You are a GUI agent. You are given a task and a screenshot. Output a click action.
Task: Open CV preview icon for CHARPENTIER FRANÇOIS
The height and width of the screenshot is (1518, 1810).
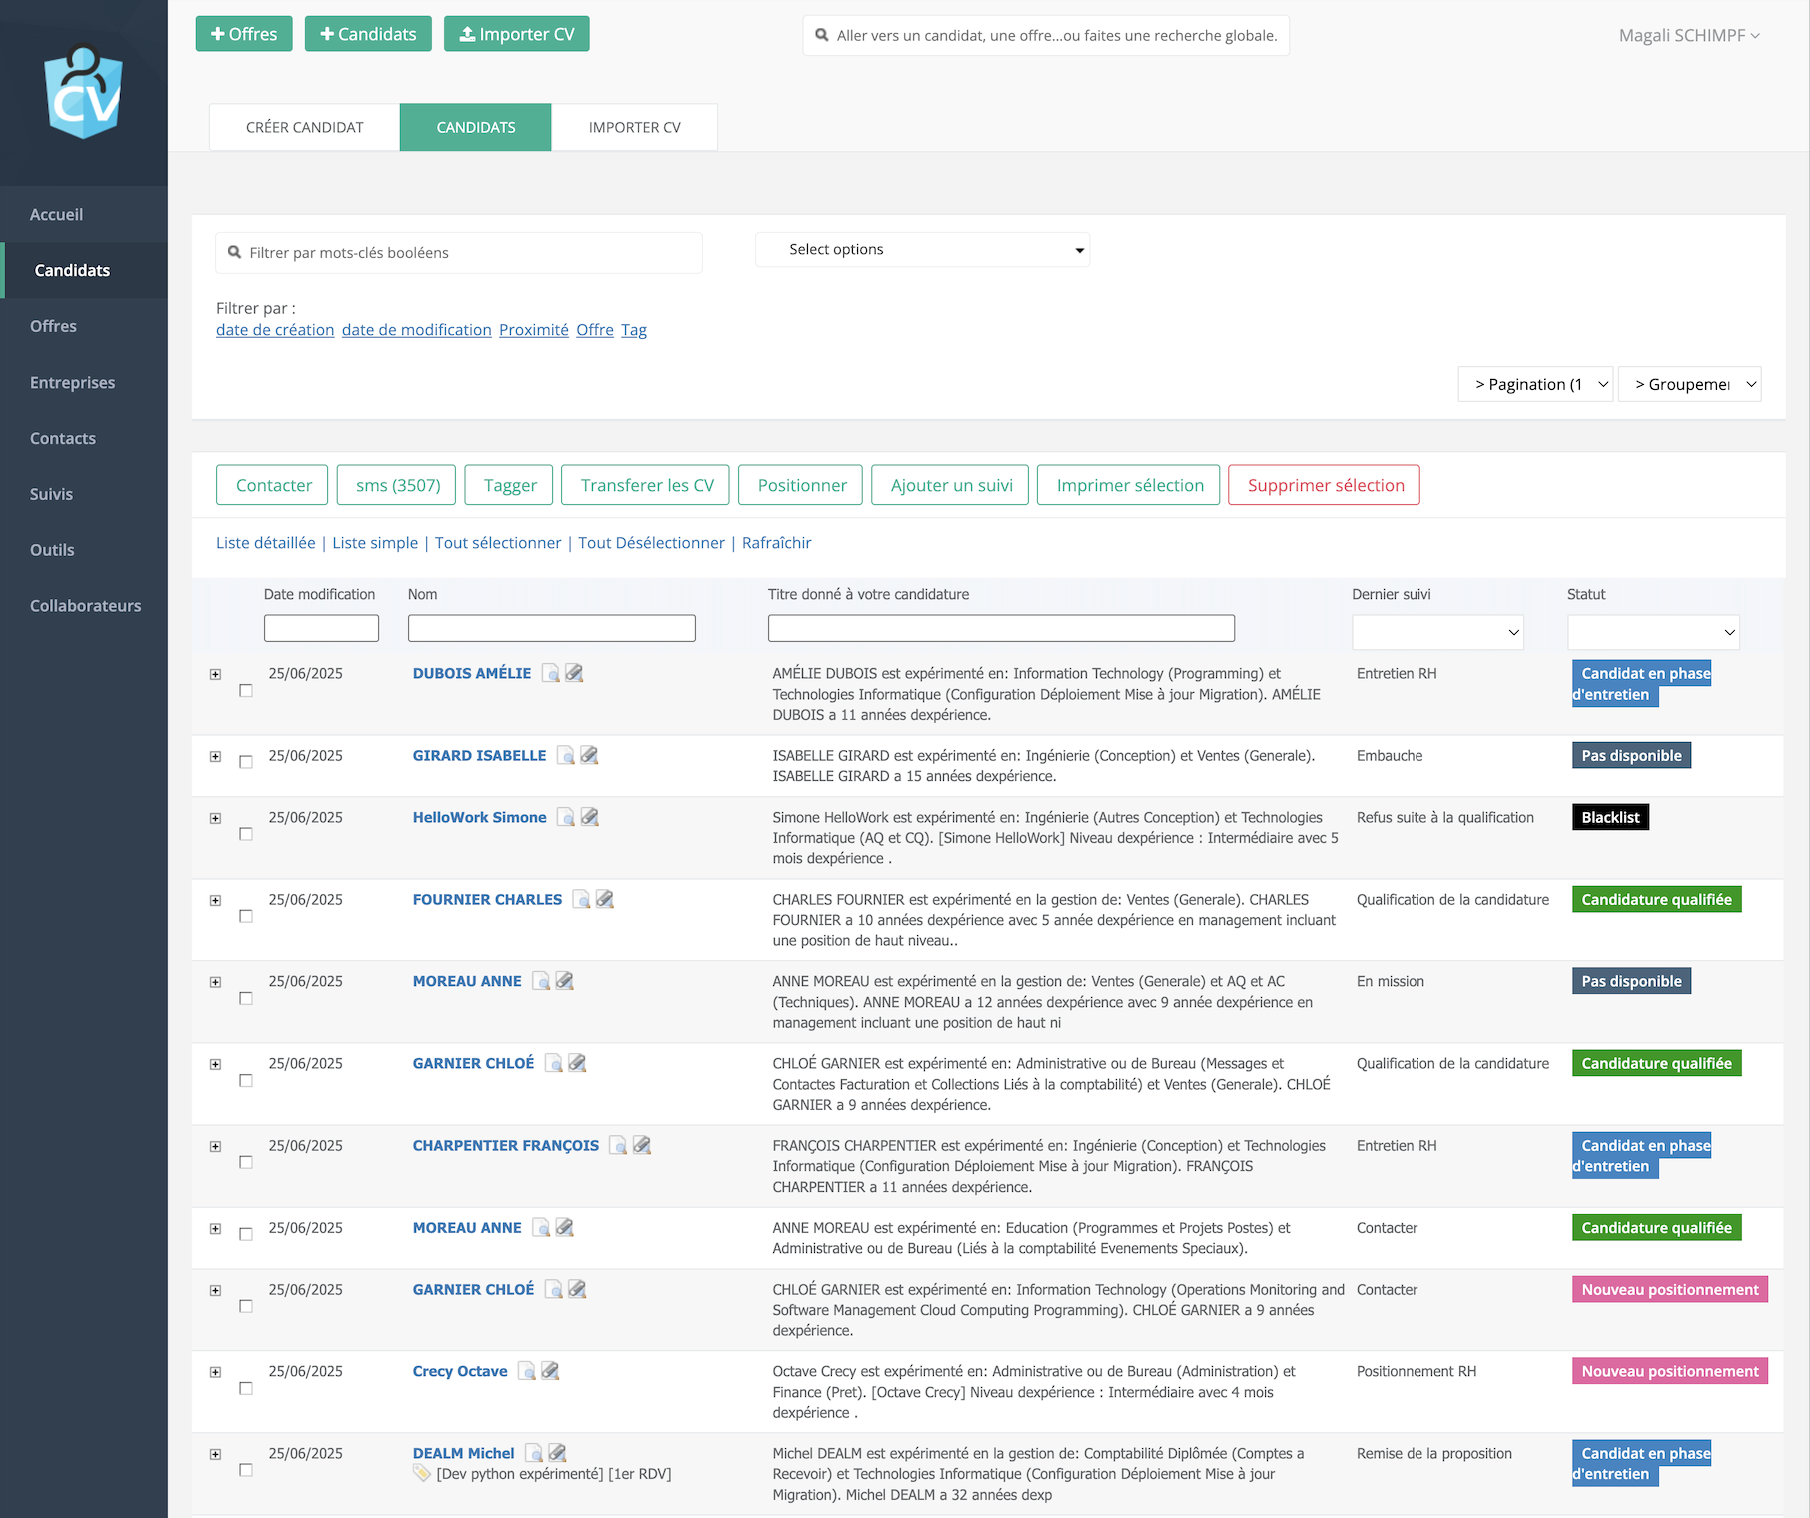click(618, 1146)
